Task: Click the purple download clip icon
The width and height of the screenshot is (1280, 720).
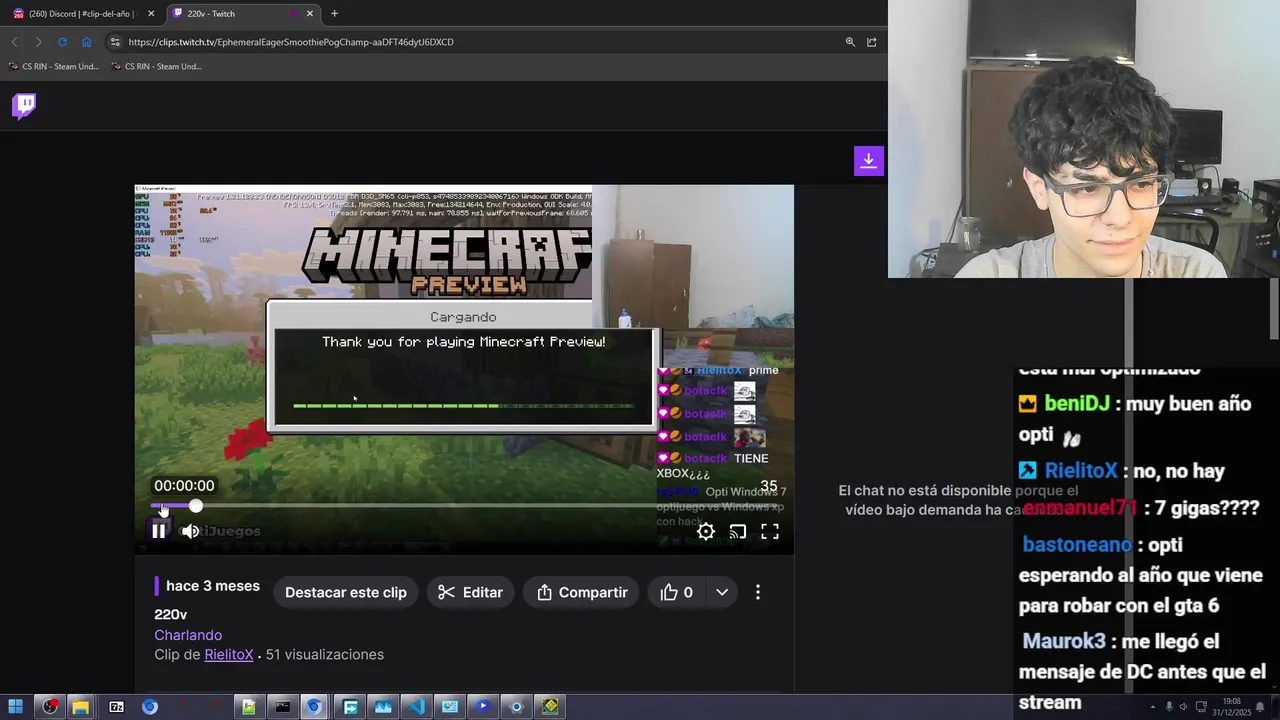Action: (x=868, y=161)
